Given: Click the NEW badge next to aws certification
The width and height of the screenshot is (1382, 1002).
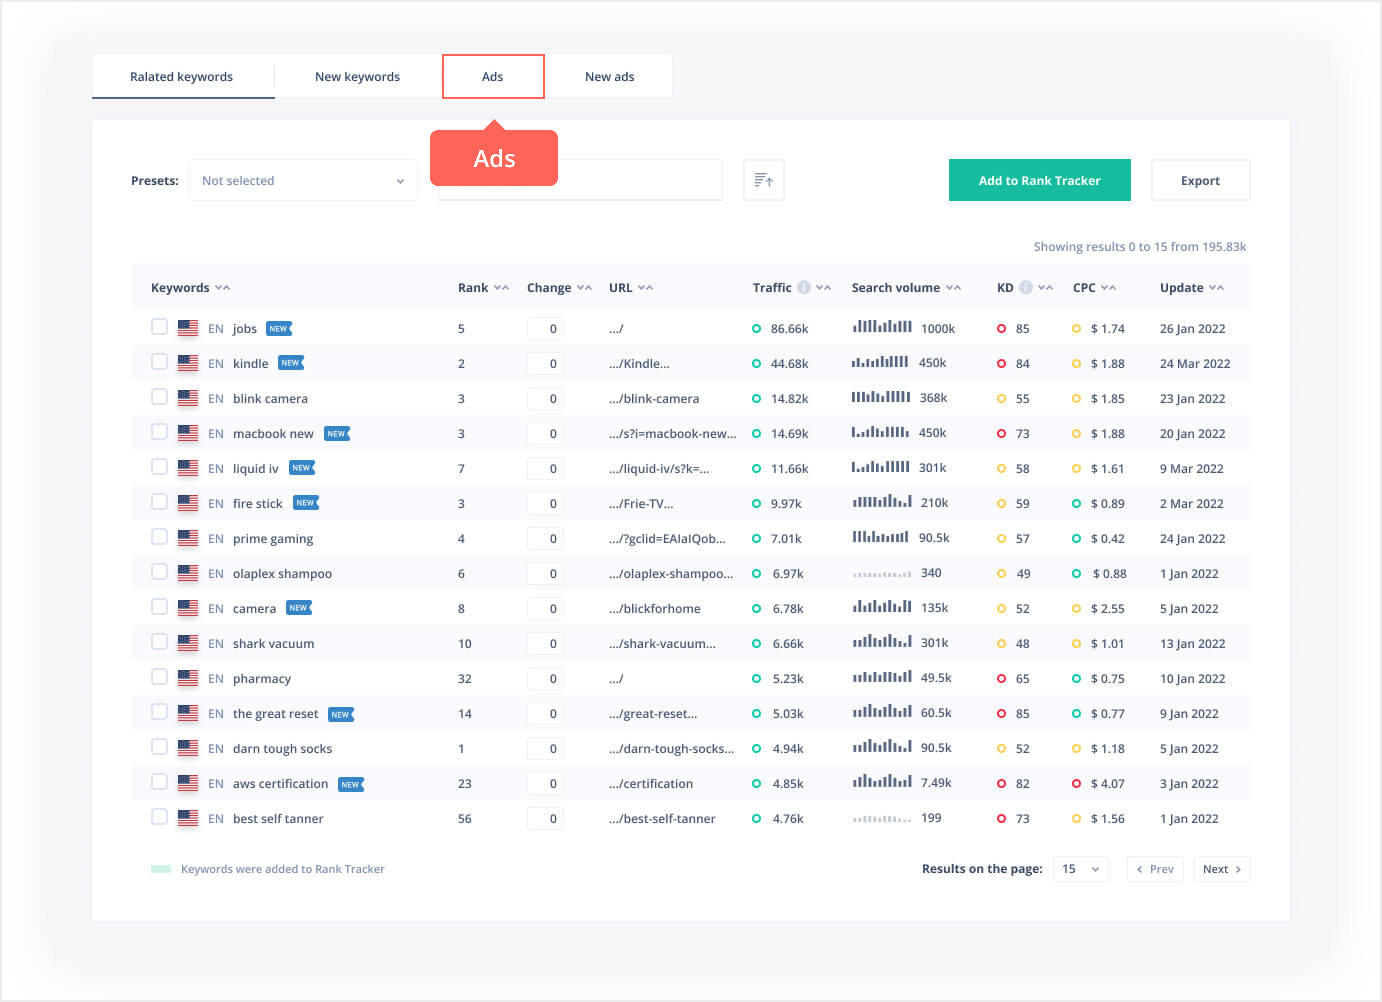Looking at the screenshot, I should click(x=351, y=784).
